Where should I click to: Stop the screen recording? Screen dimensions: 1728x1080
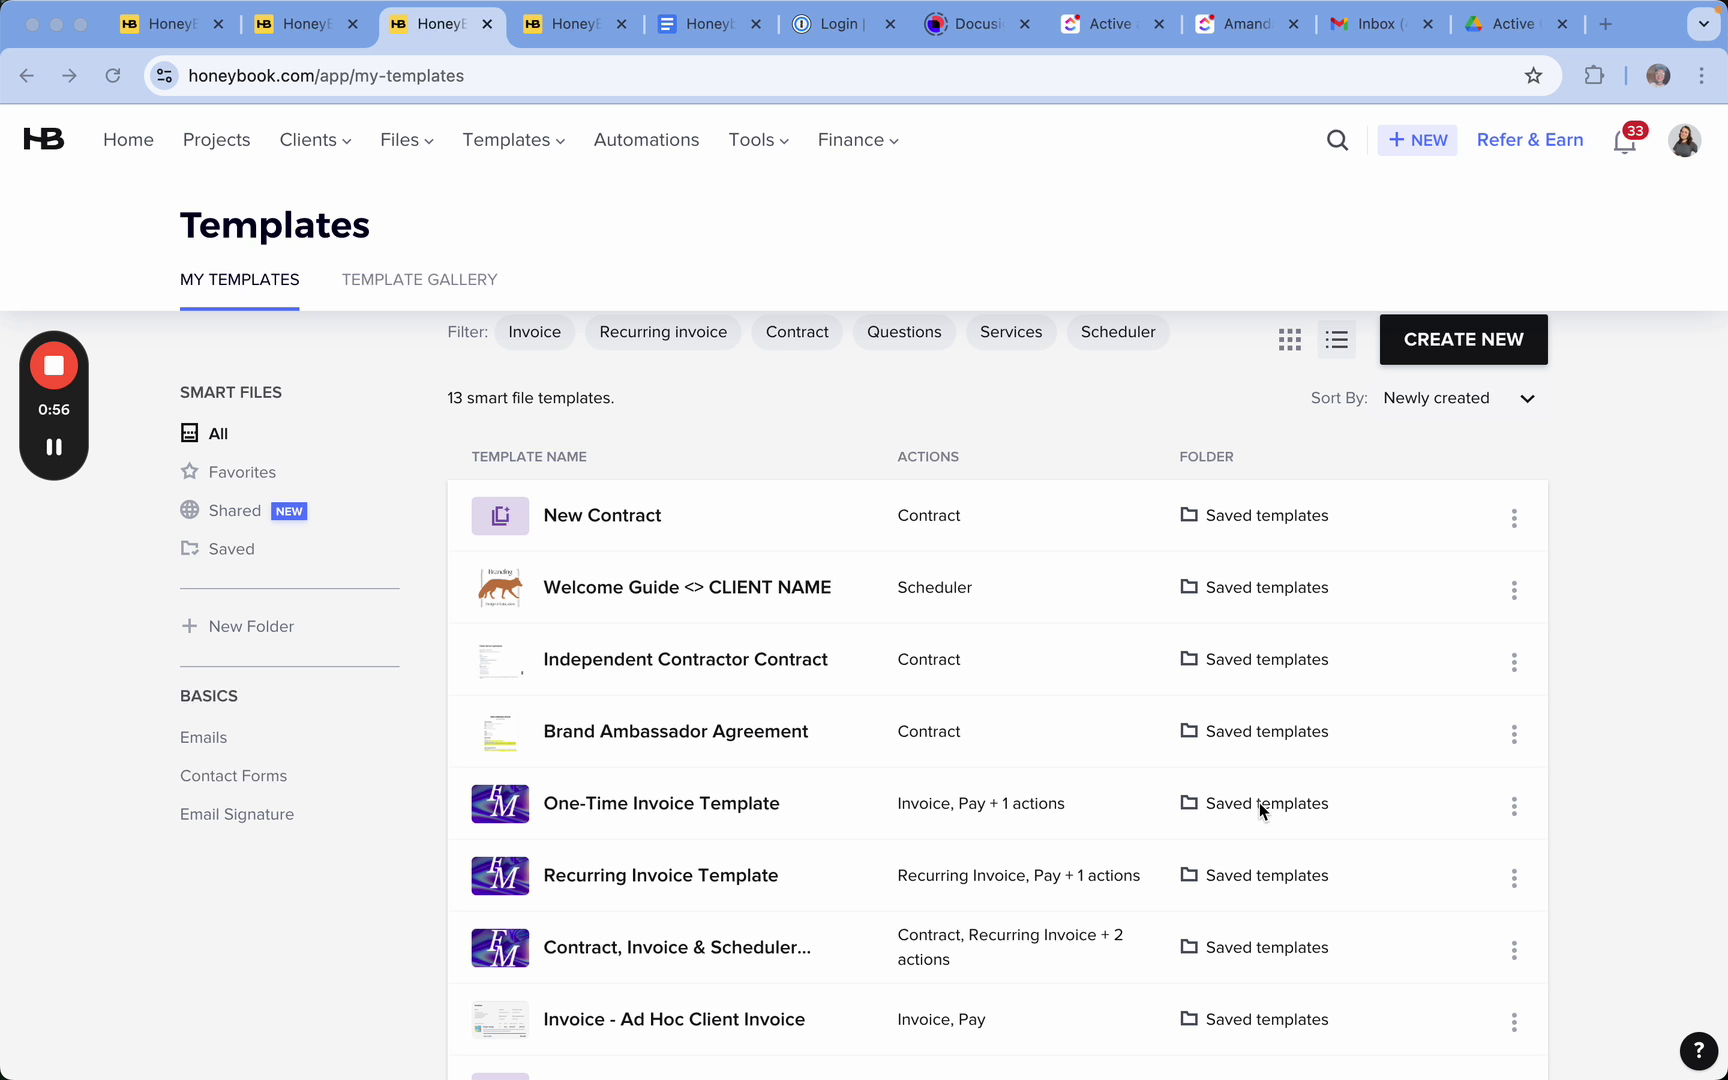click(x=54, y=366)
